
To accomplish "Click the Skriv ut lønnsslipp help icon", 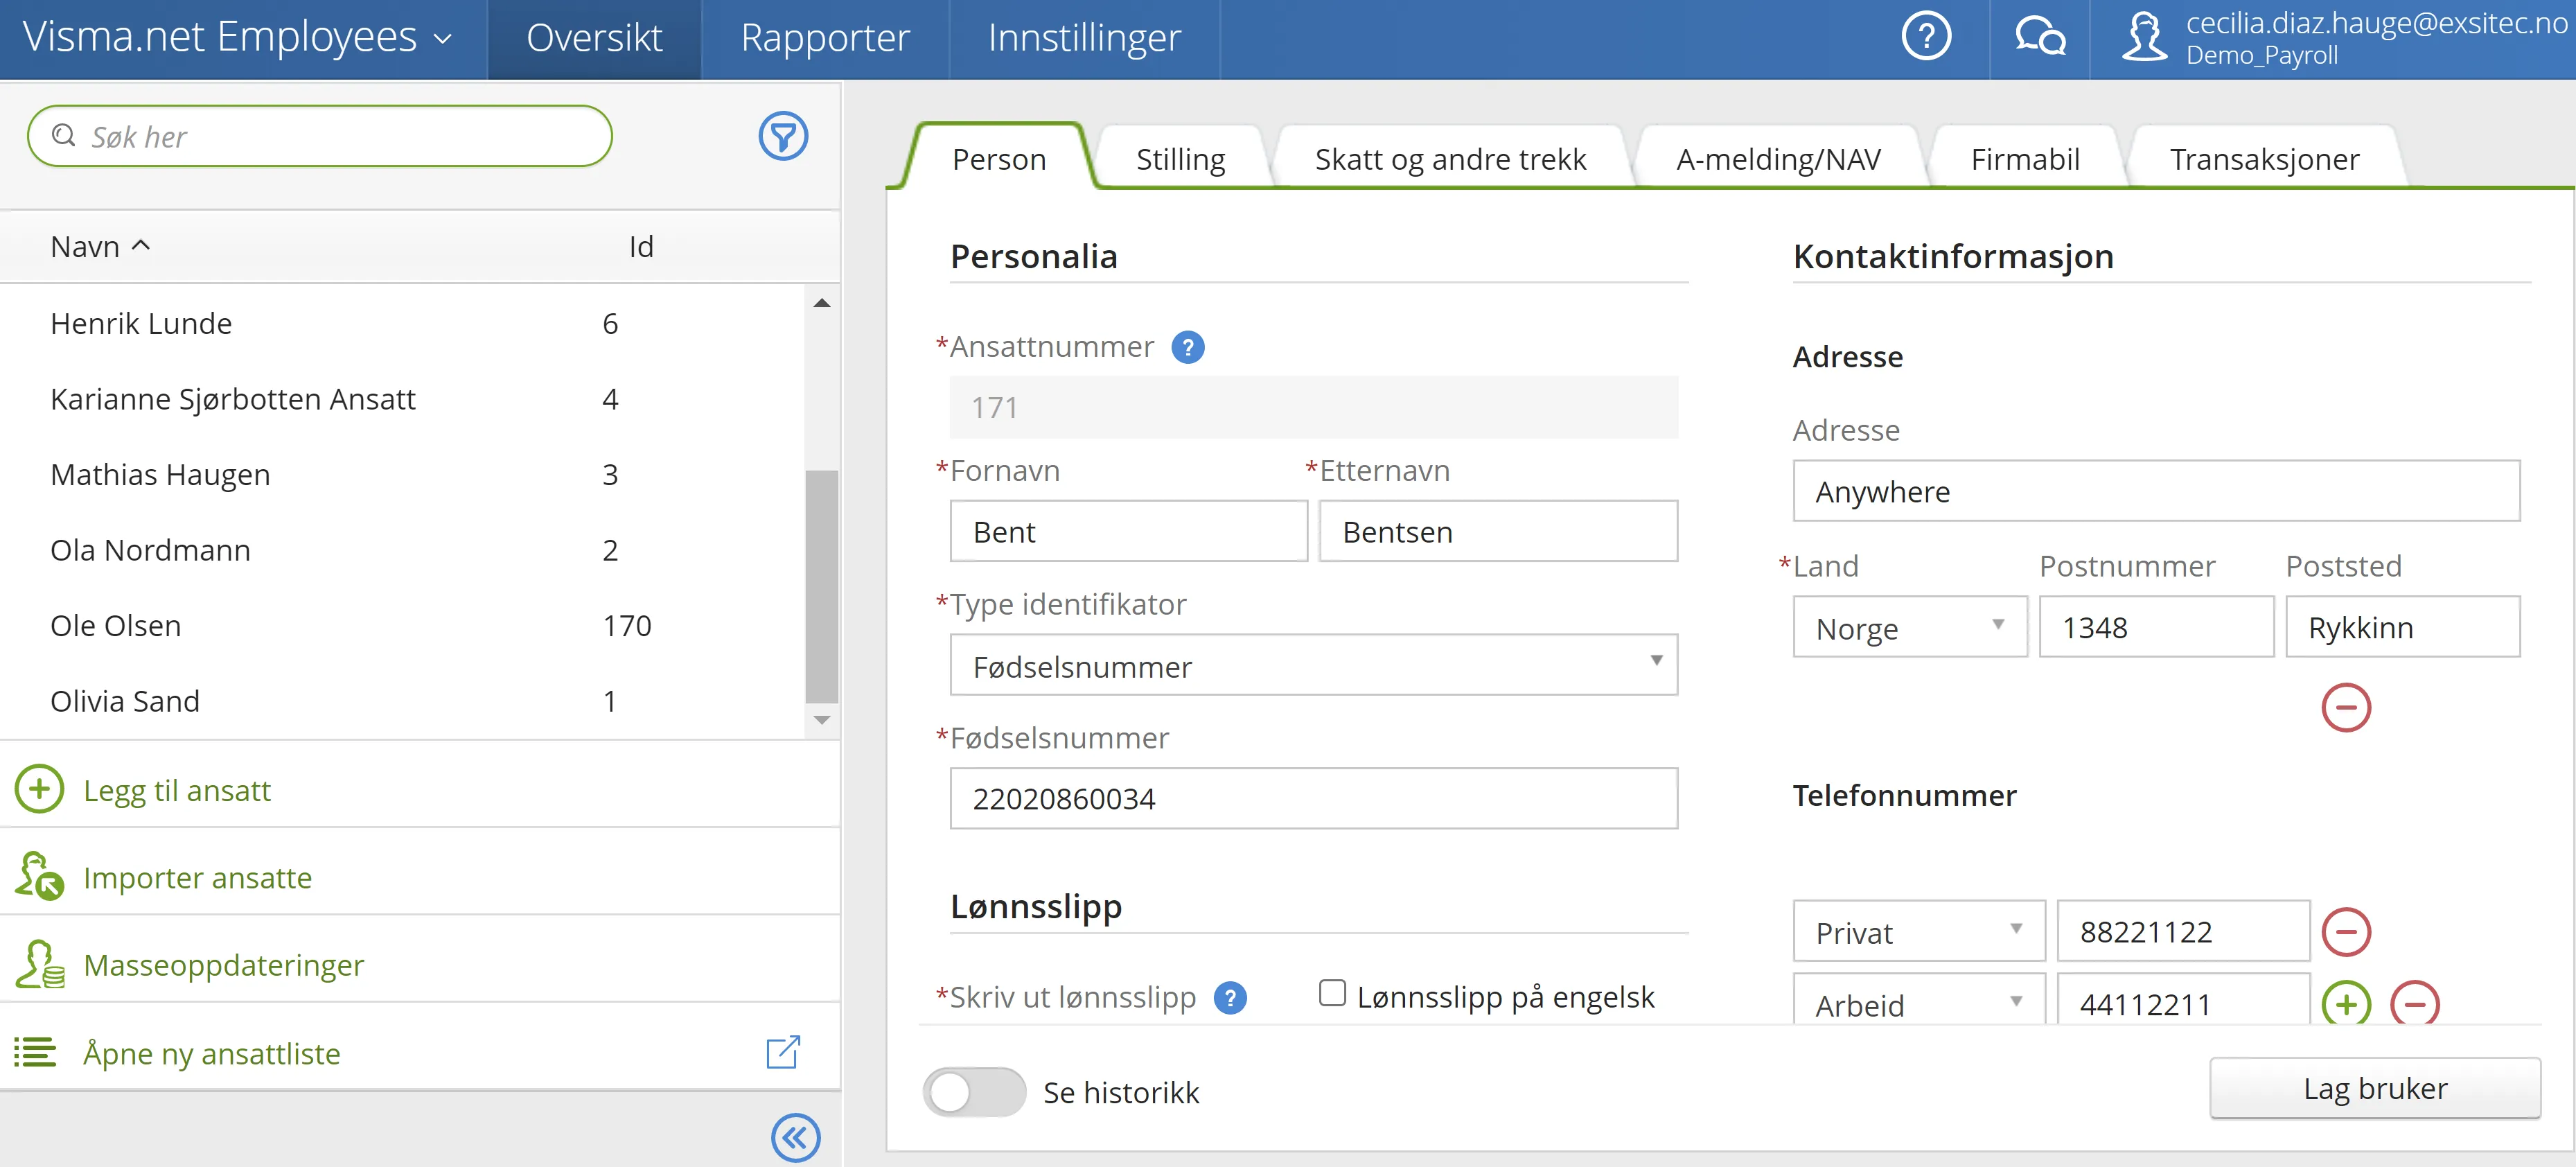I will [1230, 997].
